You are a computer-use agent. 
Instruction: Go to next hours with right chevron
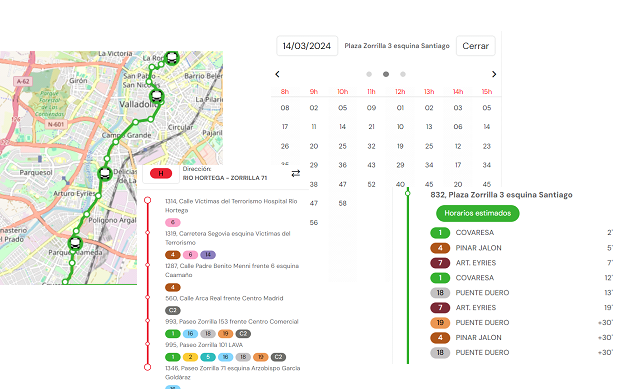pyautogui.click(x=494, y=74)
